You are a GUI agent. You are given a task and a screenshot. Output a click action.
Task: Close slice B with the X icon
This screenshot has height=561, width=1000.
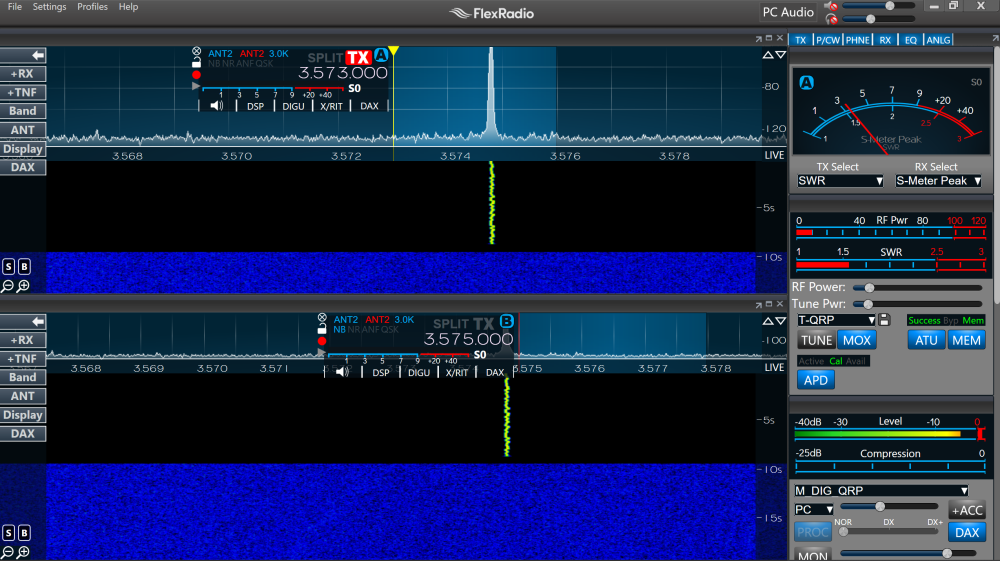[322, 317]
